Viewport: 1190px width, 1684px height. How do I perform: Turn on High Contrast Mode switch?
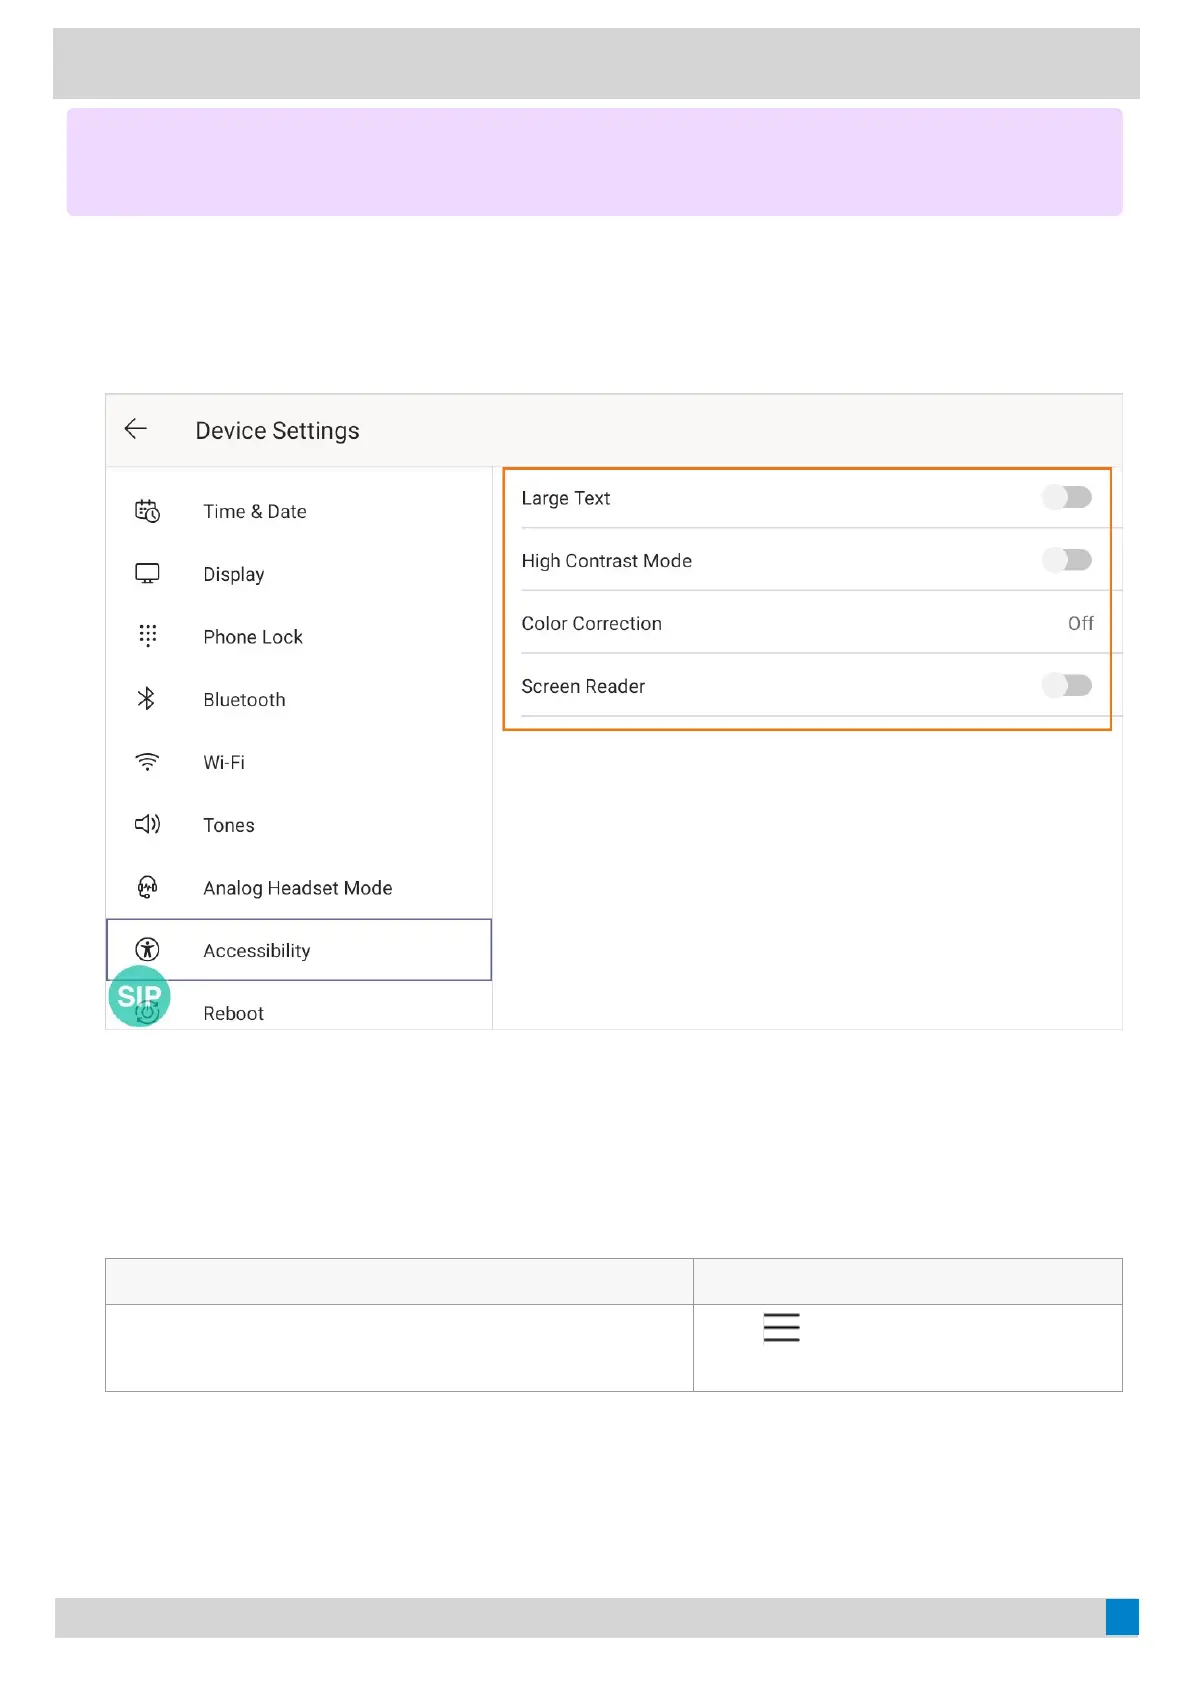1067,560
